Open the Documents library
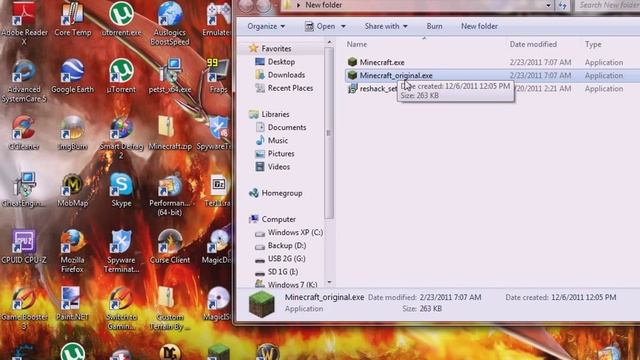The height and width of the screenshot is (360, 640). [x=287, y=127]
